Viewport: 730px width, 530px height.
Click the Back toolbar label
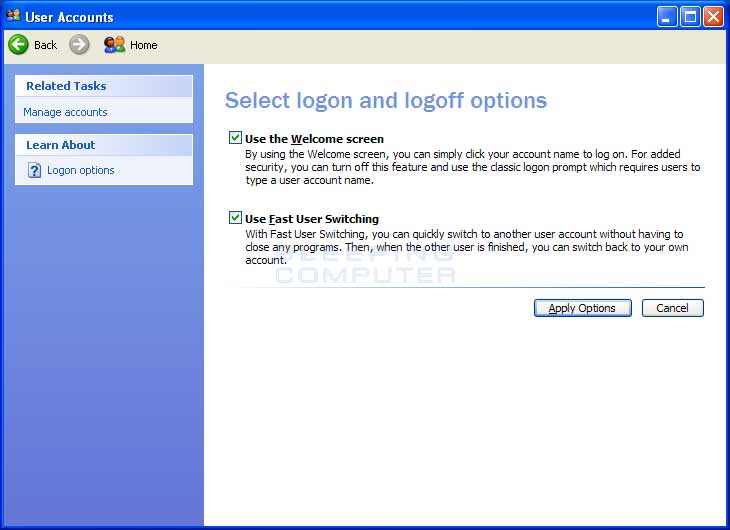click(45, 45)
